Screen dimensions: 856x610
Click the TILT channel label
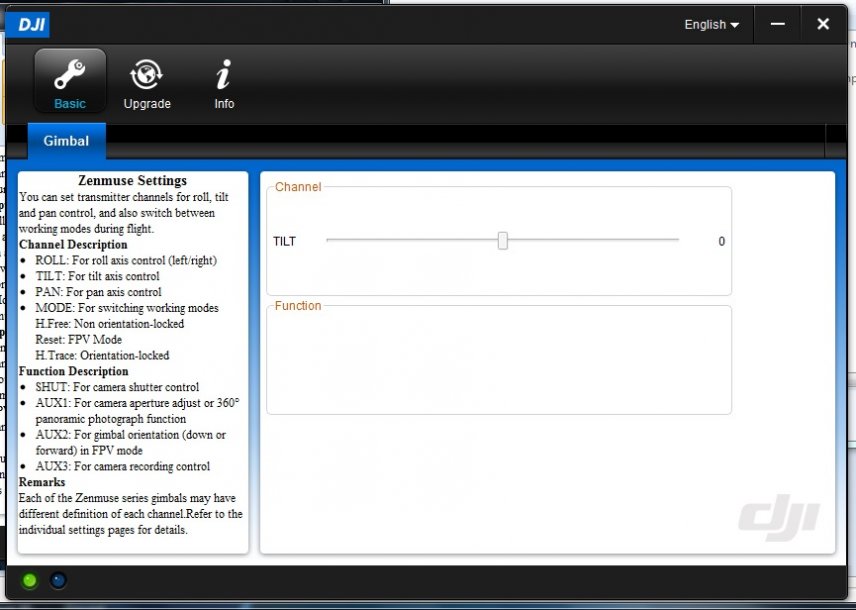tap(284, 241)
